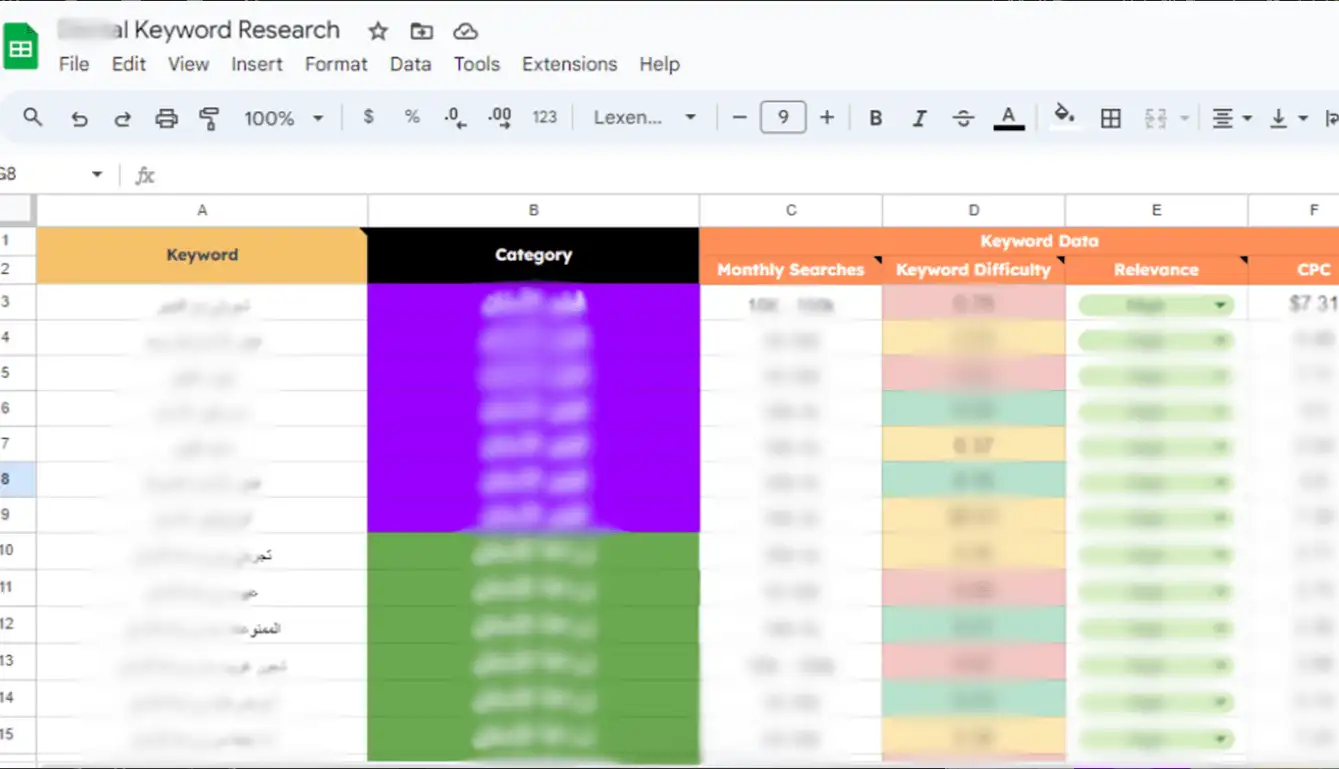Decrease decimal places
Image resolution: width=1339 pixels, height=769 pixels.
point(455,118)
